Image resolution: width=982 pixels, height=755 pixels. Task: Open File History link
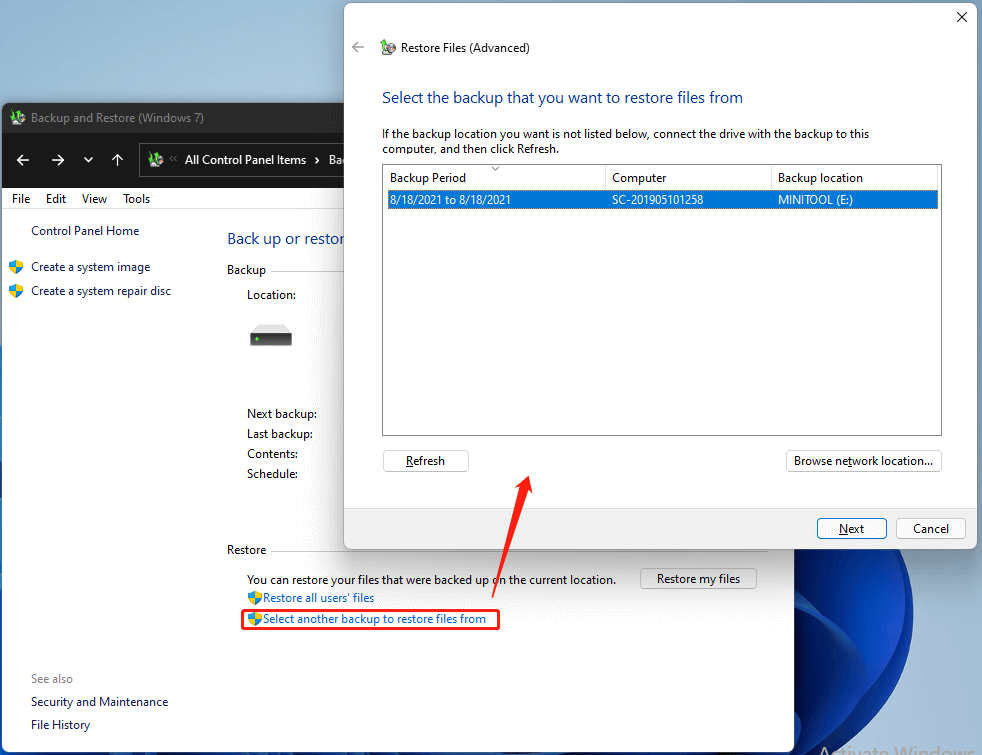(x=61, y=725)
